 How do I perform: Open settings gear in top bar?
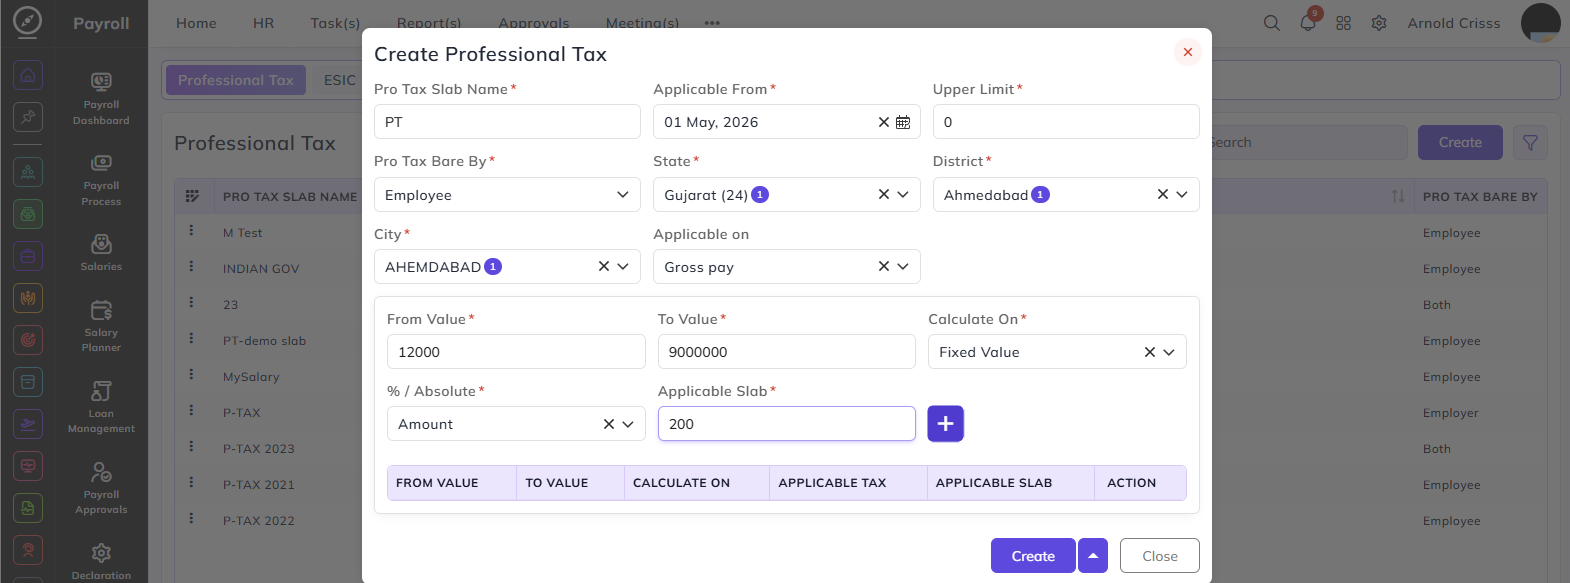(1379, 23)
